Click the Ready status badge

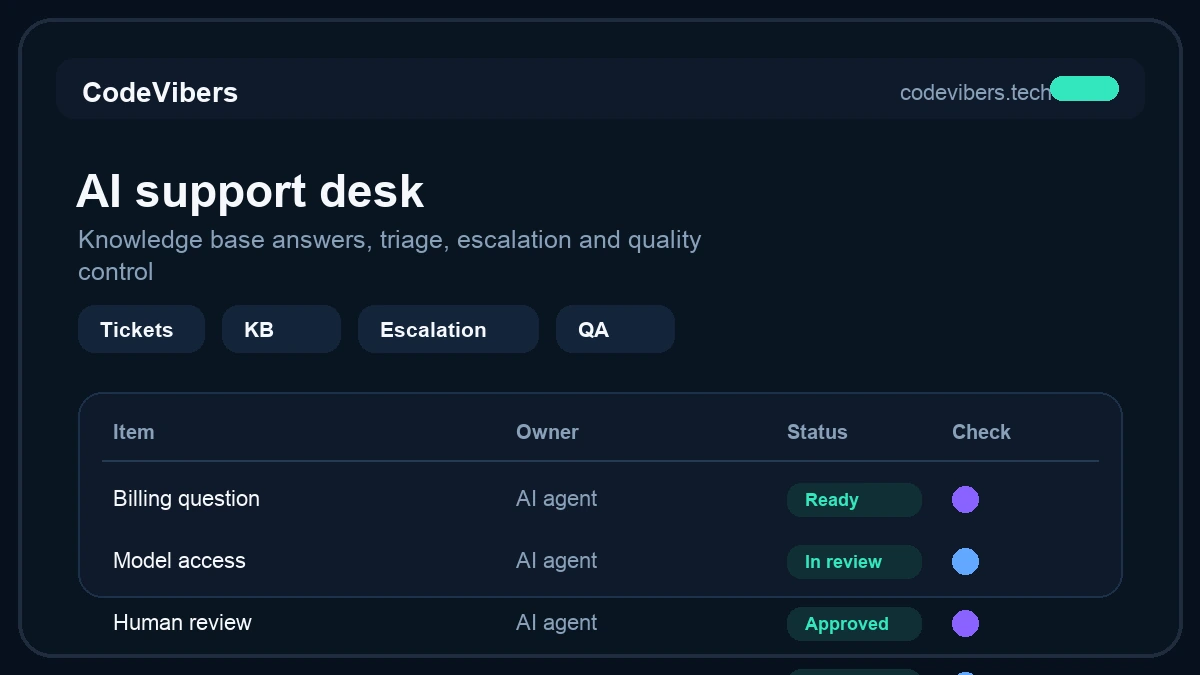854,500
